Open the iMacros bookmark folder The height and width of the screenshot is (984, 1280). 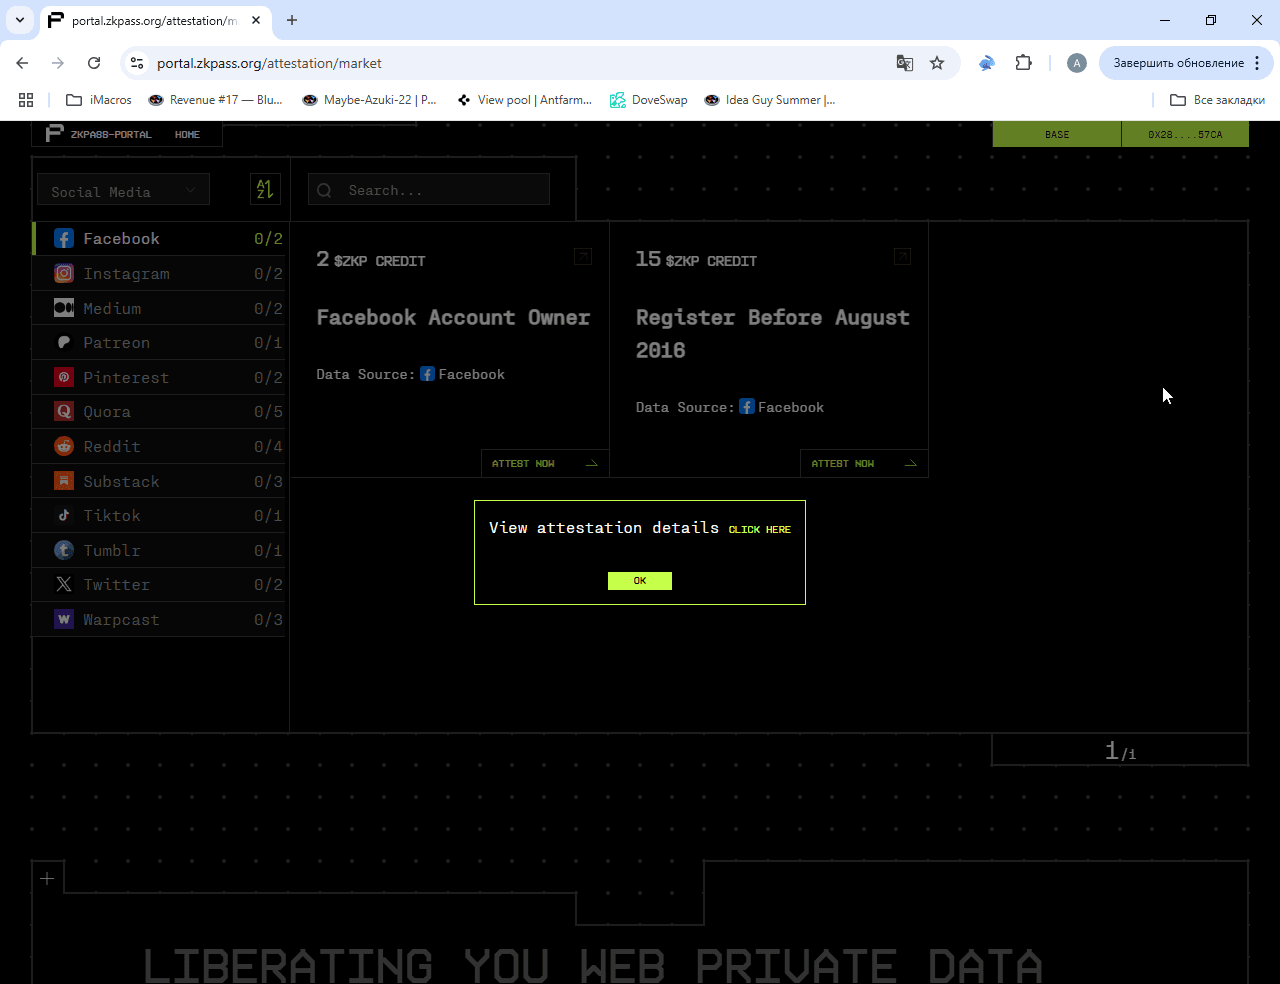[99, 100]
